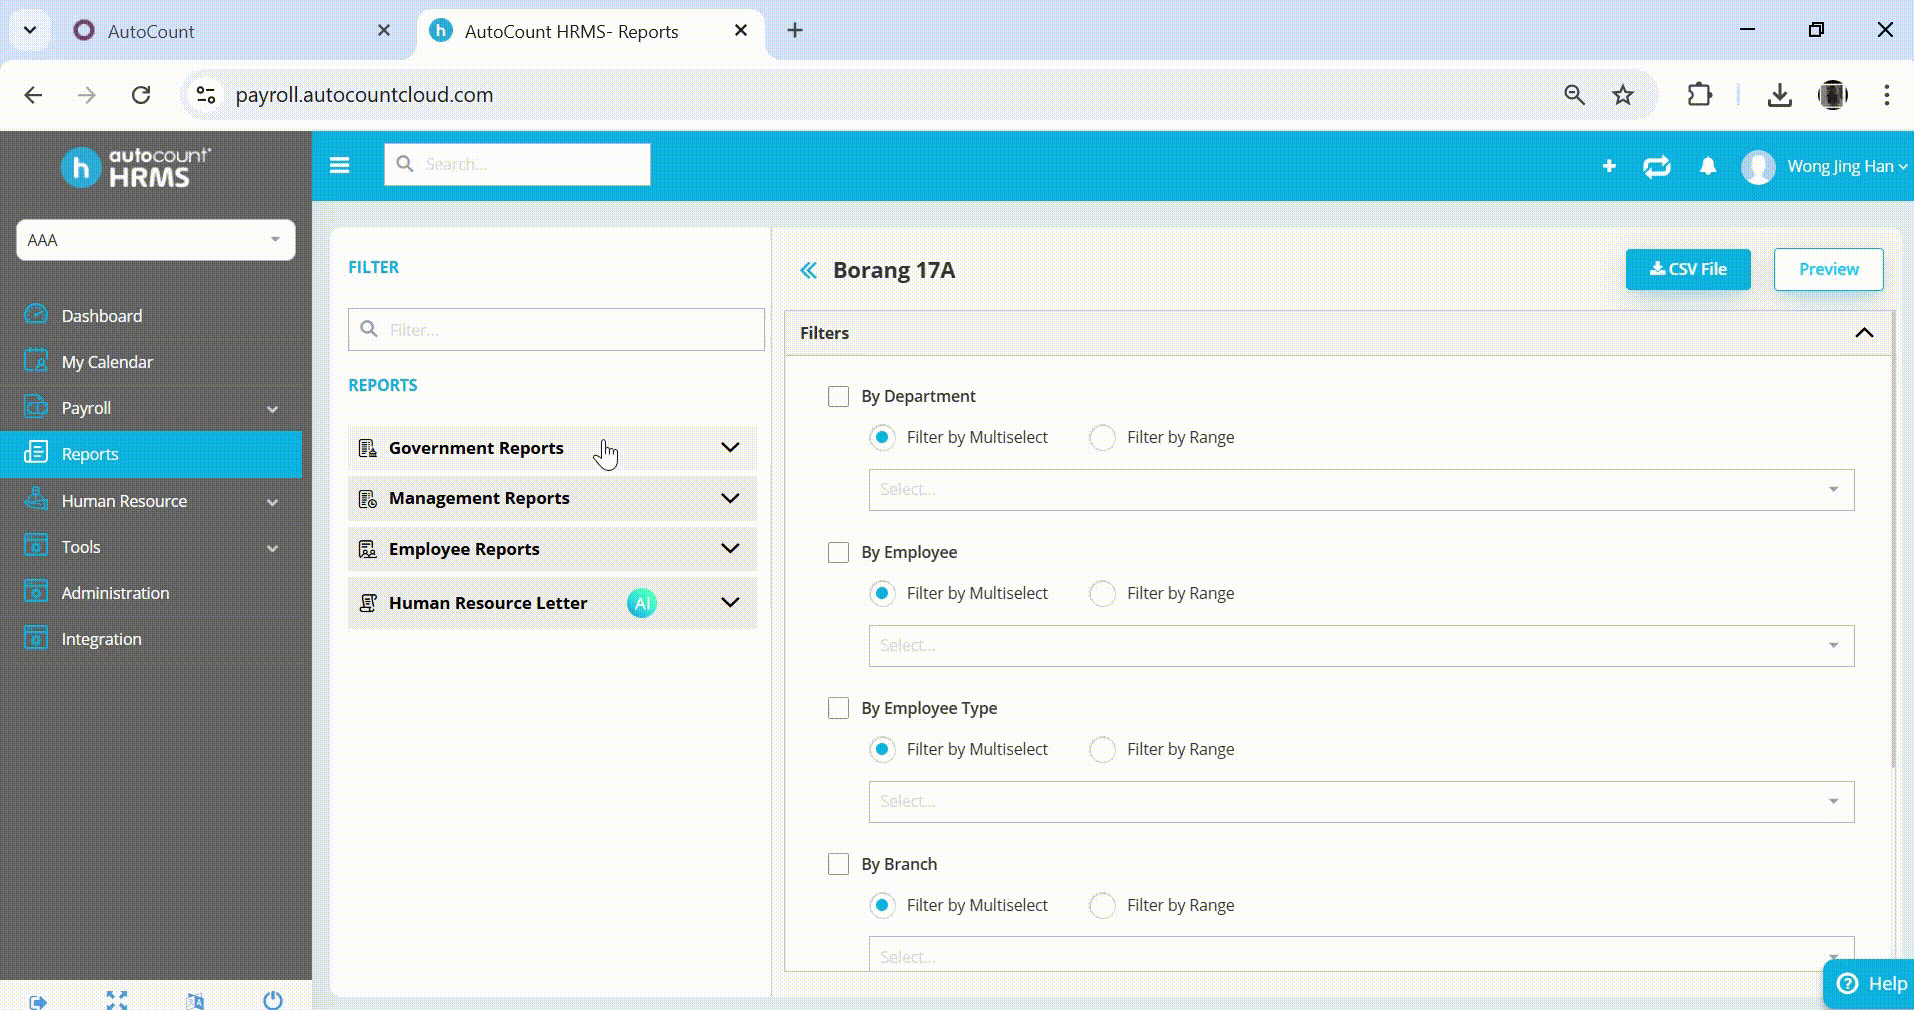The image size is (1914, 1010).
Task: Open the By Department select dropdown
Action: [1360, 490]
